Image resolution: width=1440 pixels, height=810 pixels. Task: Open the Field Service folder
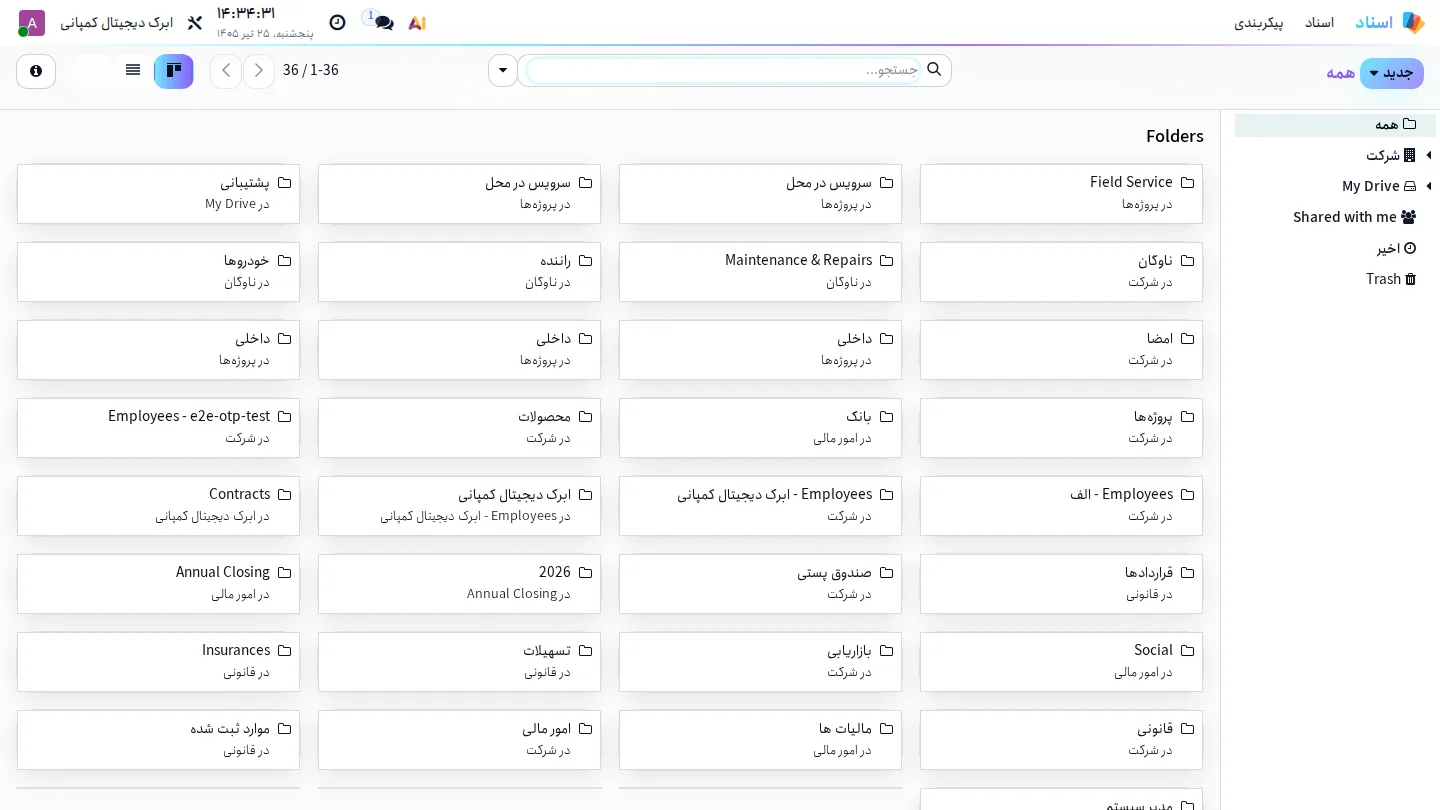coord(1061,194)
